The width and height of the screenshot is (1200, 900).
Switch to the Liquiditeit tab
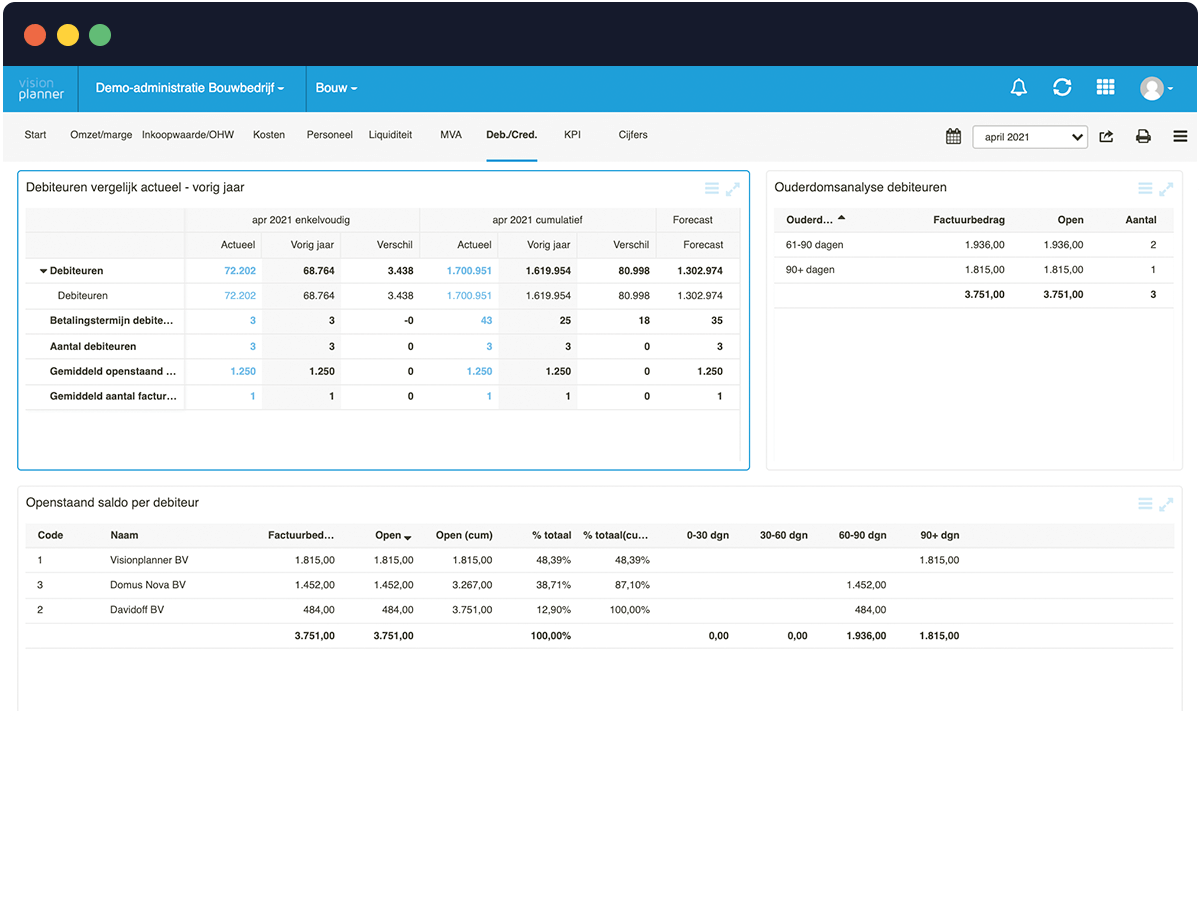click(x=390, y=135)
